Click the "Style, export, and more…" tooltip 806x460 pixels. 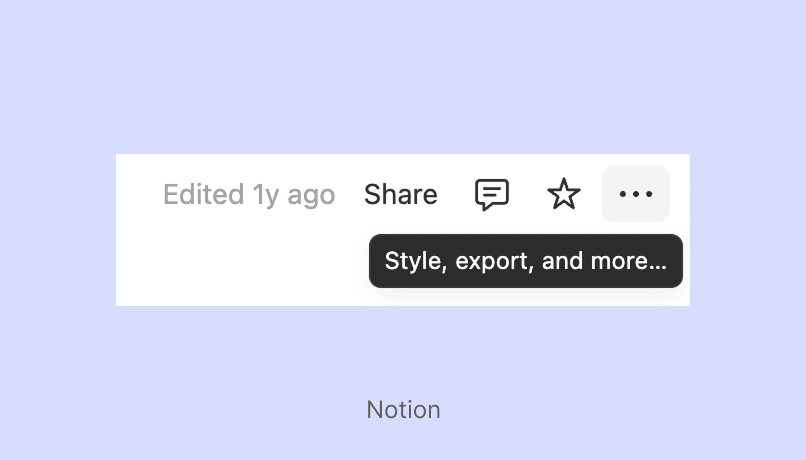pos(525,261)
